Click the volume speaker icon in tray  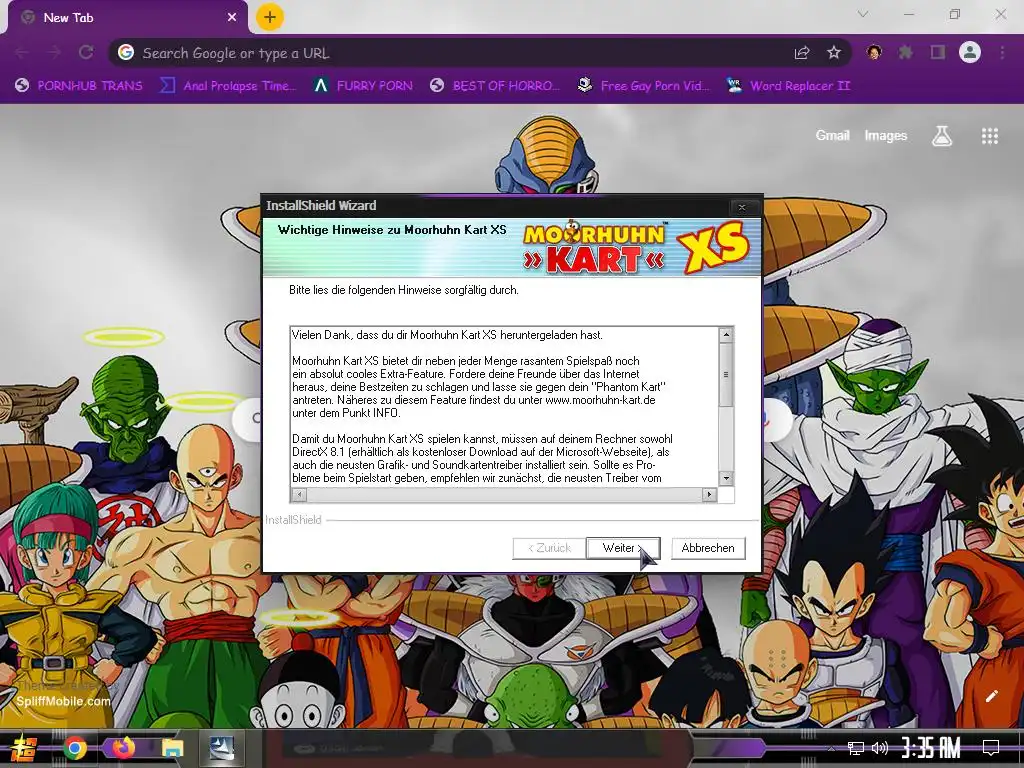pyautogui.click(x=880, y=748)
